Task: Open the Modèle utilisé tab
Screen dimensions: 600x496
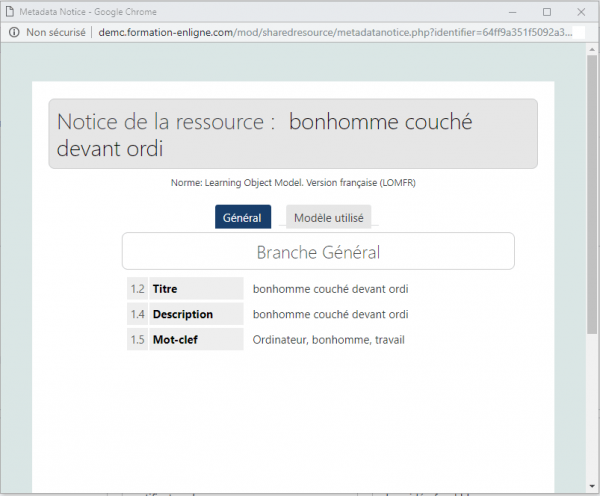Action: [x=329, y=218]
